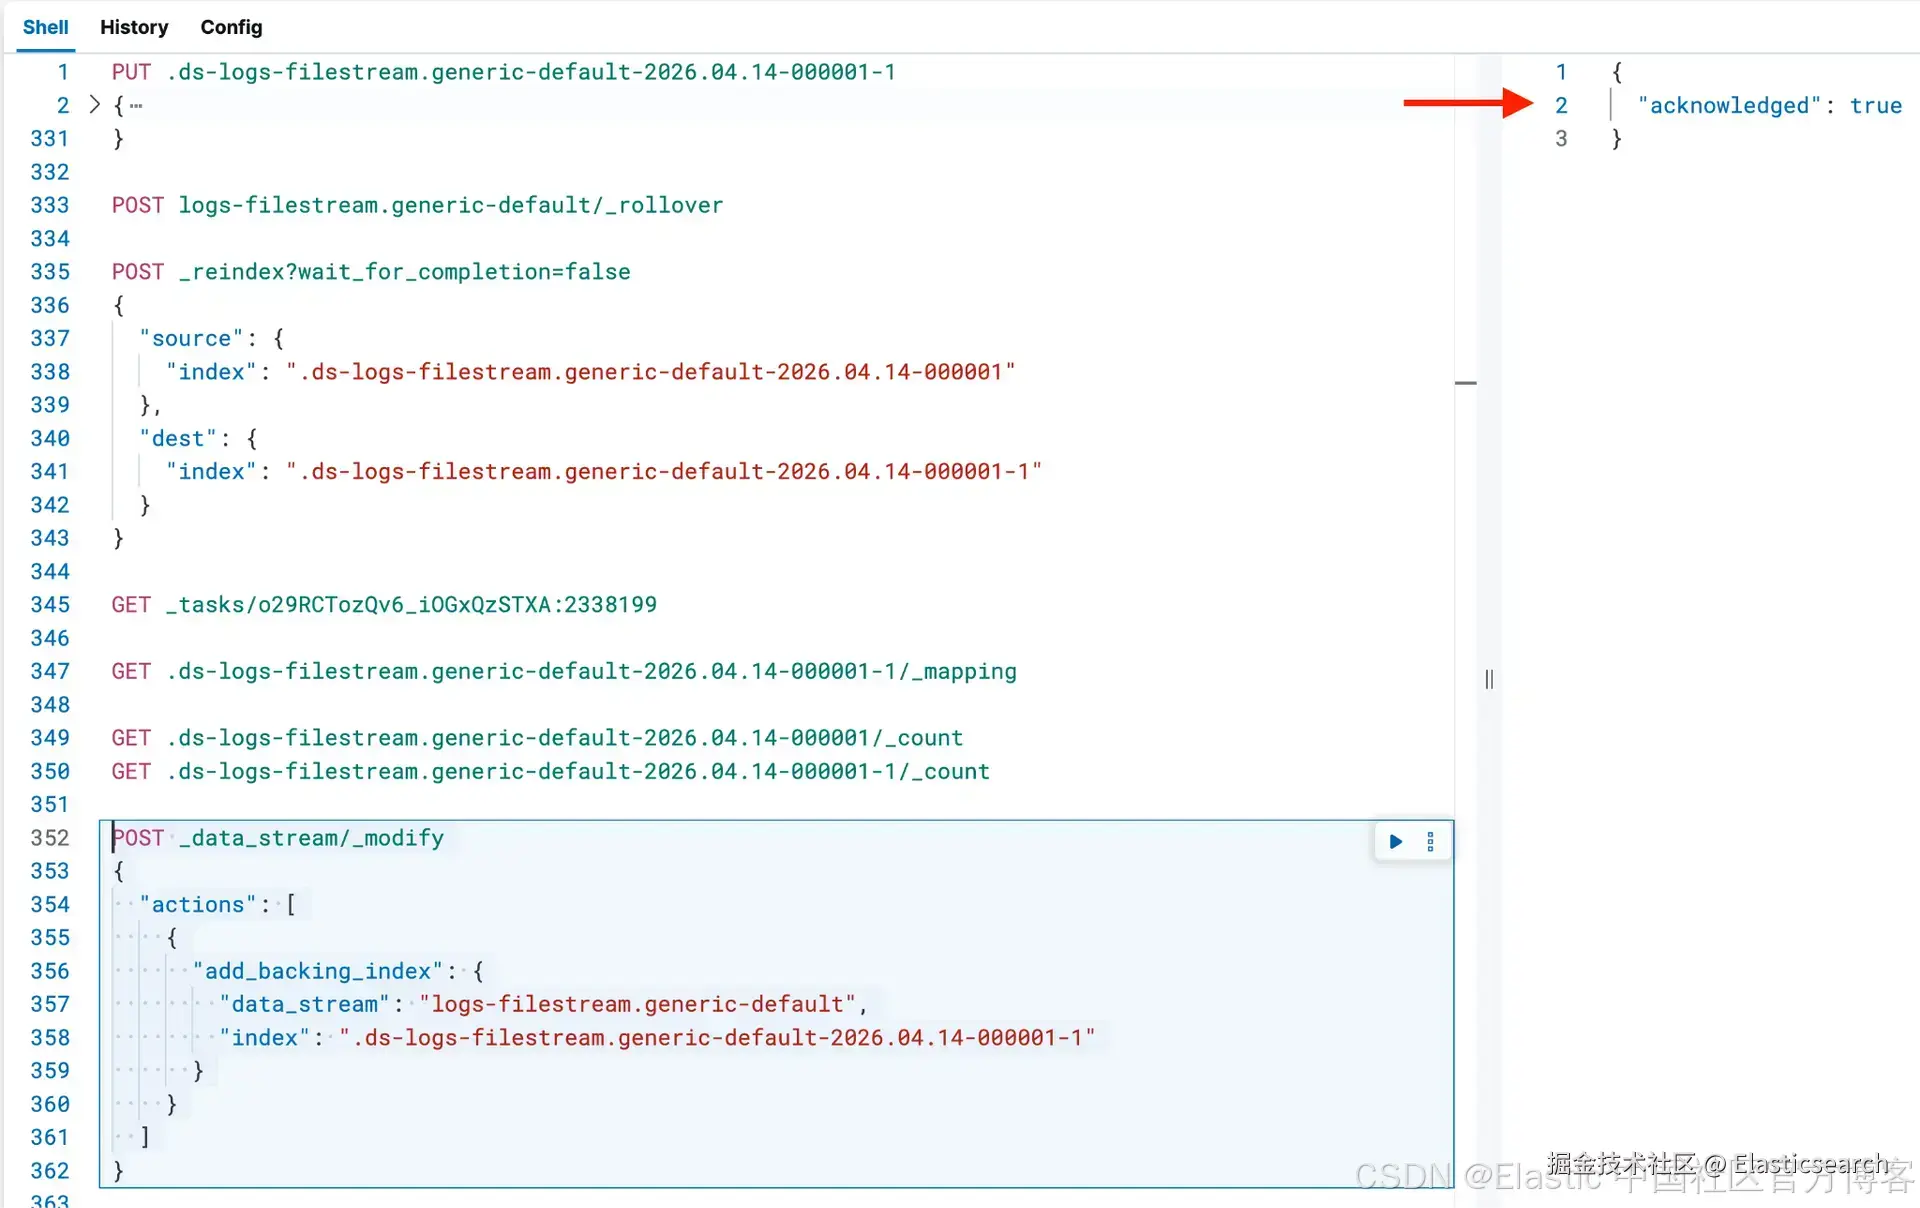The width and height of the screenshot is (1920, 1208).
Task: Click line number 352 in the gutter
Action: click(50, 838)
